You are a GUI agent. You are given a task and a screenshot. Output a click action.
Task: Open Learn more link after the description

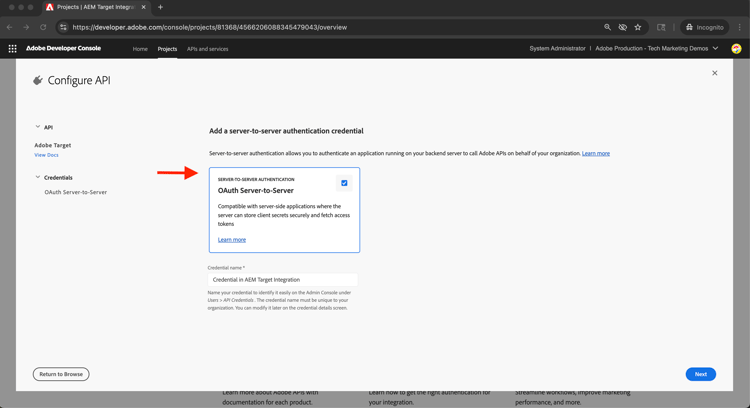[596, 154]
